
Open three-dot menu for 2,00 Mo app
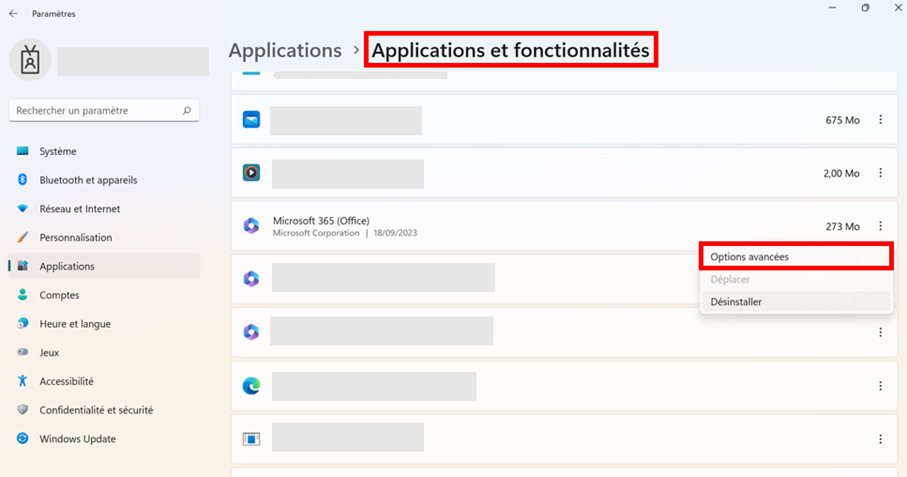[880, 173]
